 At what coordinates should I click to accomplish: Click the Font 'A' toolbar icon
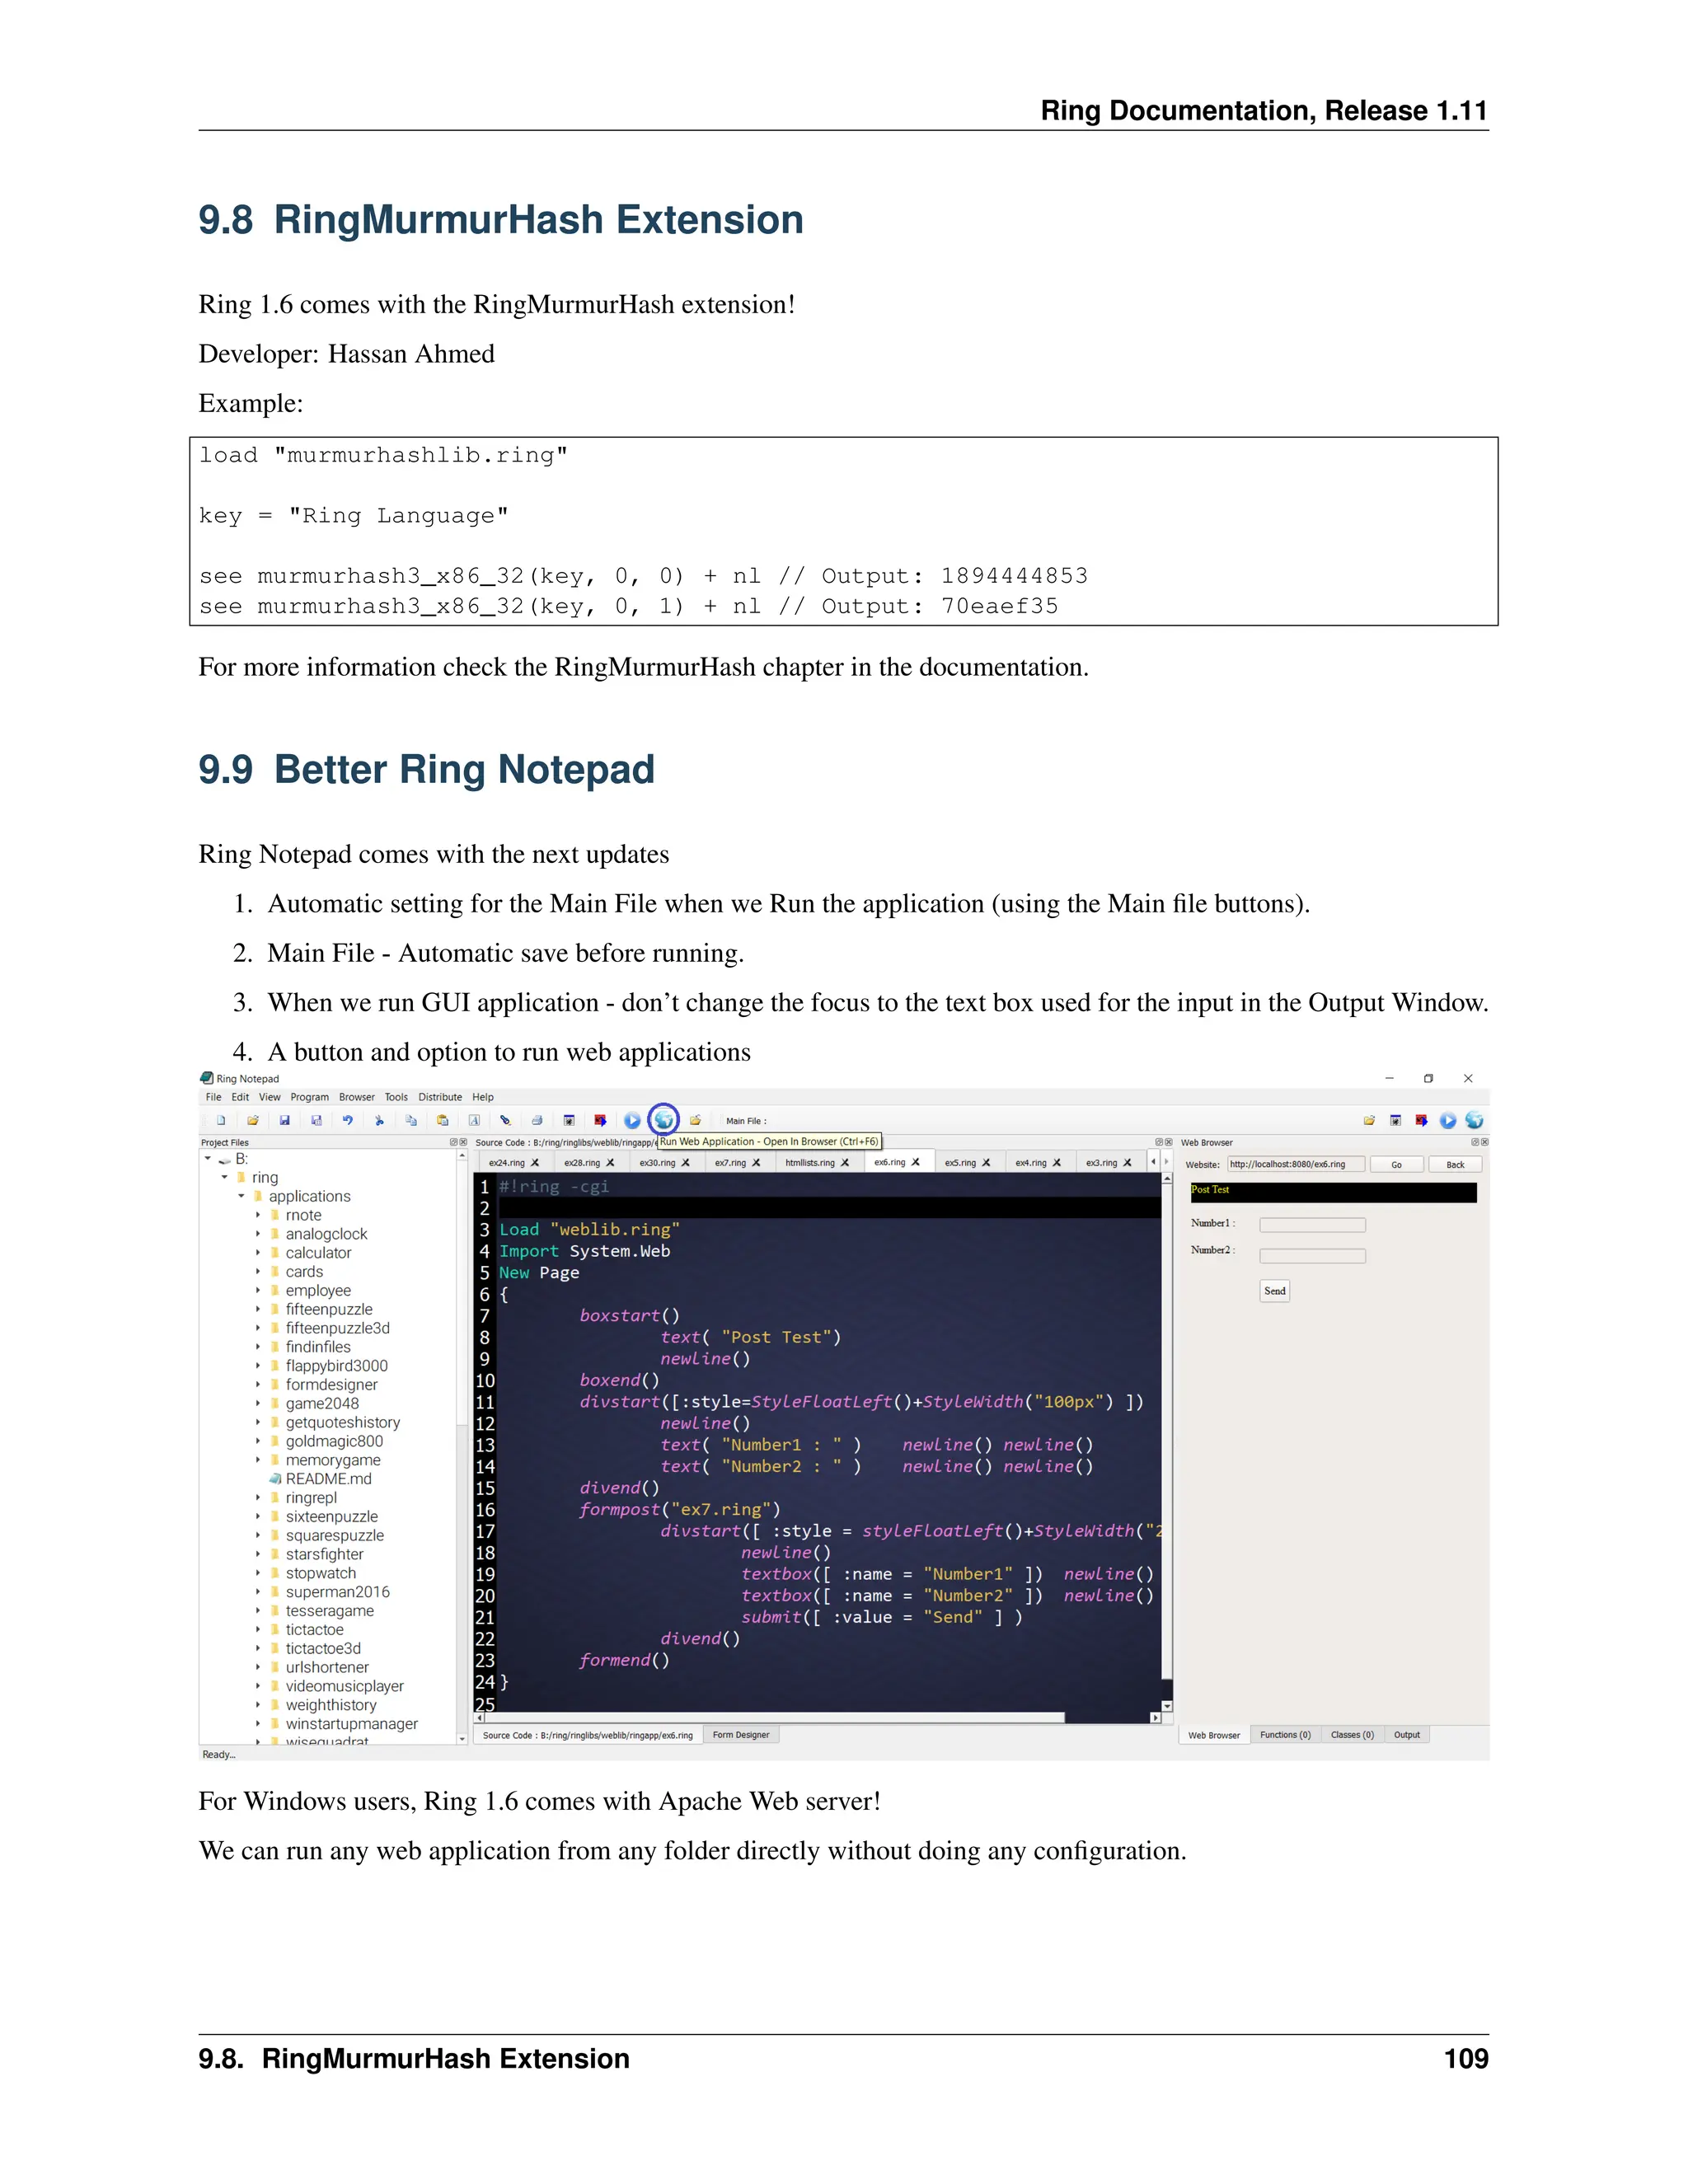[474, 1120]
